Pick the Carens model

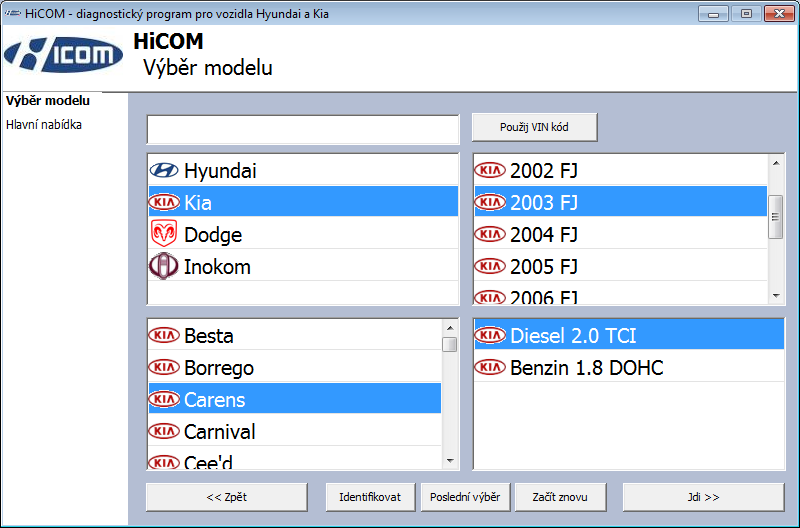pyautogui.click(x=295, y=398)
